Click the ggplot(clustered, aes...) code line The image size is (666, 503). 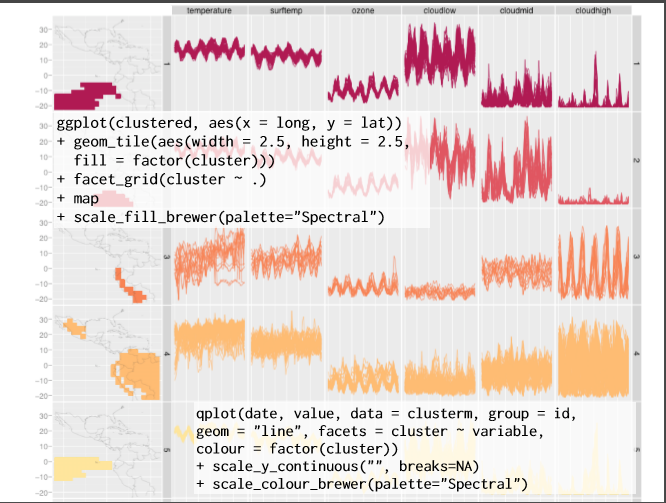(x=229, y=123)
